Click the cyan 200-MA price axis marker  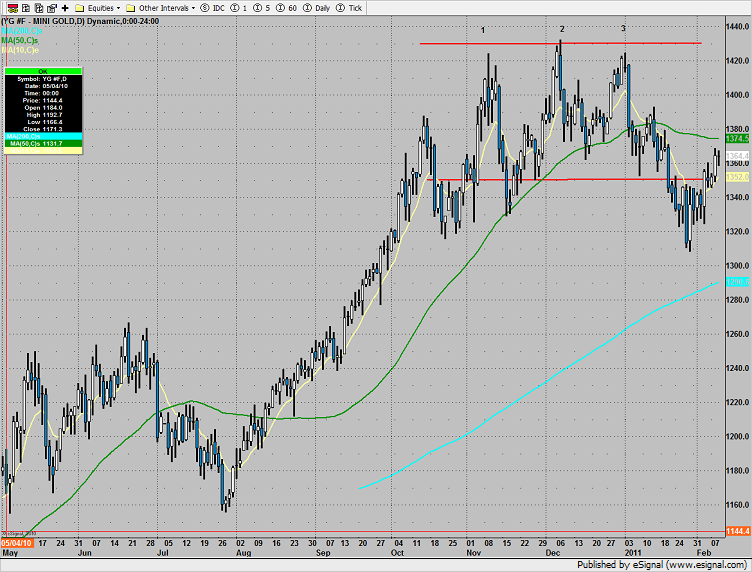pyautogui.click(x=737, y=282)
